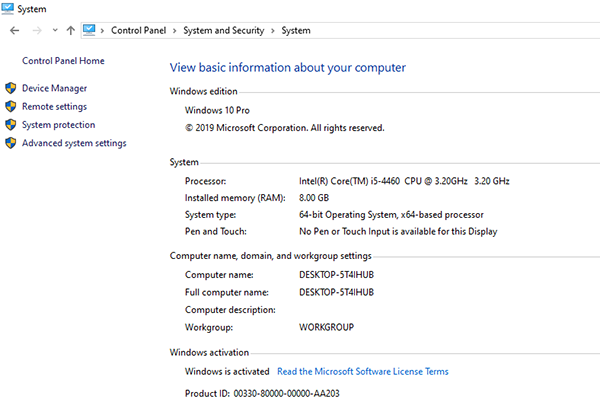Expand chevron before Control Panel breadcrumb
Image resolution: width=600 pixels, height=418 pixels.
[104, 31]
